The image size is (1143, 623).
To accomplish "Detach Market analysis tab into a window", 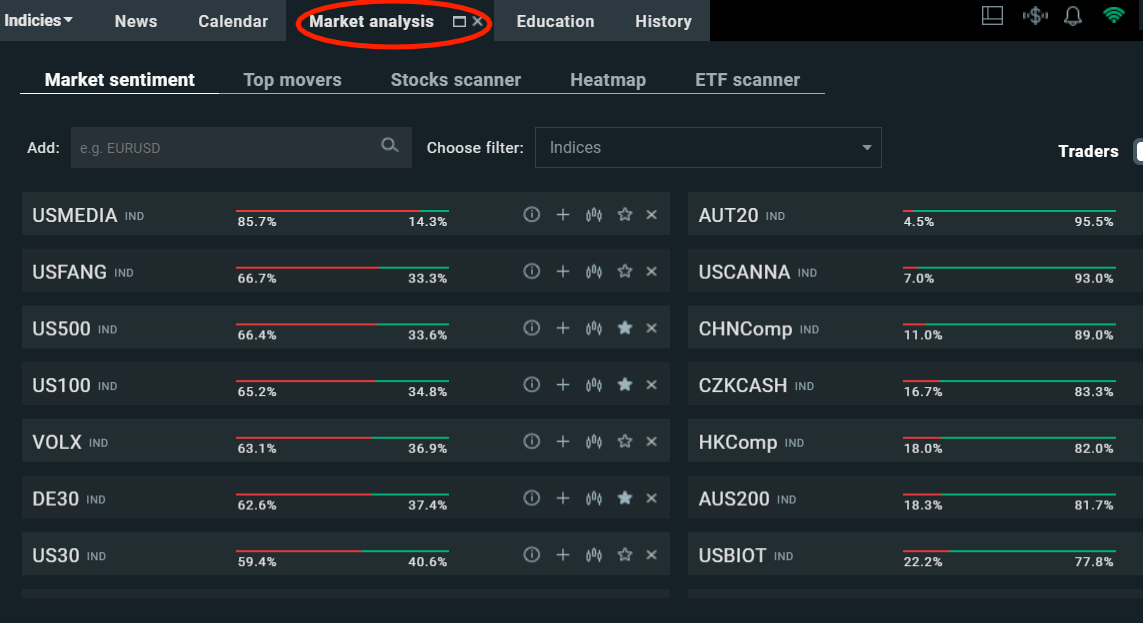I will coord(459,21).
